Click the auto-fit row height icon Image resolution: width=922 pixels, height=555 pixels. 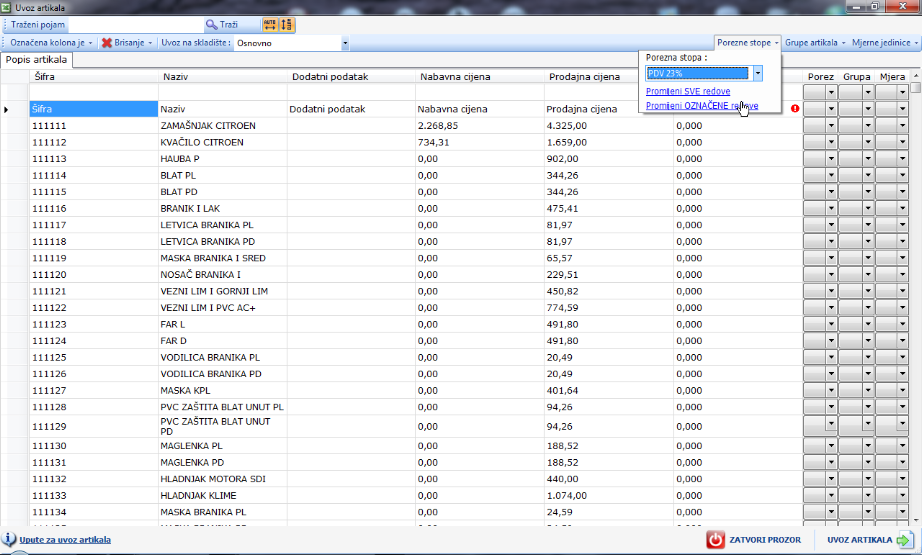(286, 25)
